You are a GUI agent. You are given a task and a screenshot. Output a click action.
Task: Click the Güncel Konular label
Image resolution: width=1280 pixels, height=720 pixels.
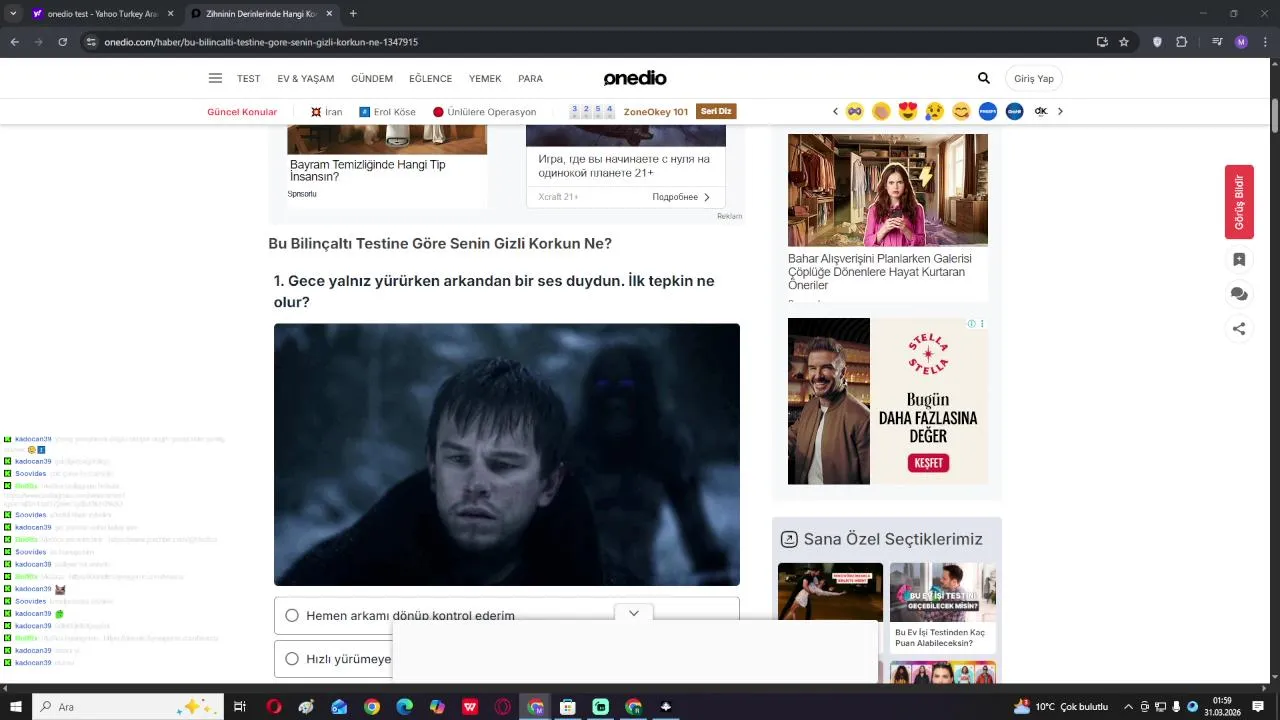point(242,112)
